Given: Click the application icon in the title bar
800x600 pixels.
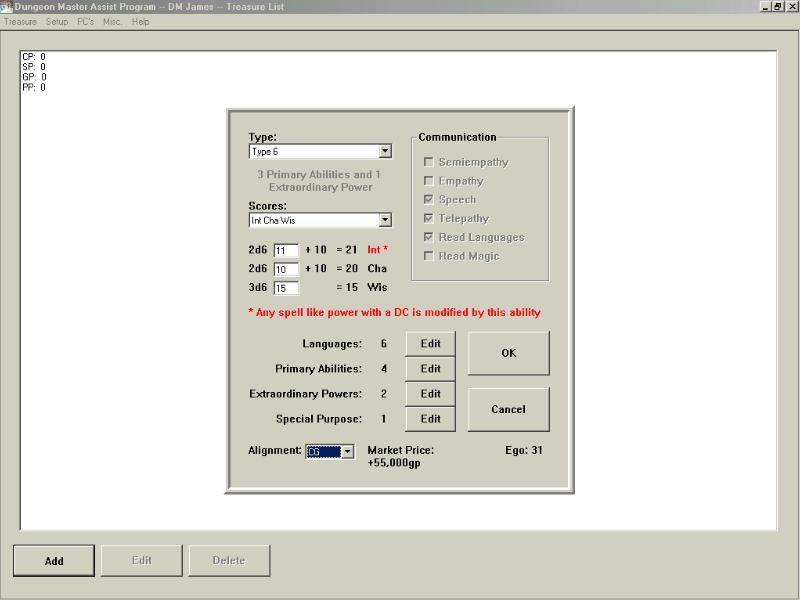Looking at the screenshot, I should coord(7,7).
